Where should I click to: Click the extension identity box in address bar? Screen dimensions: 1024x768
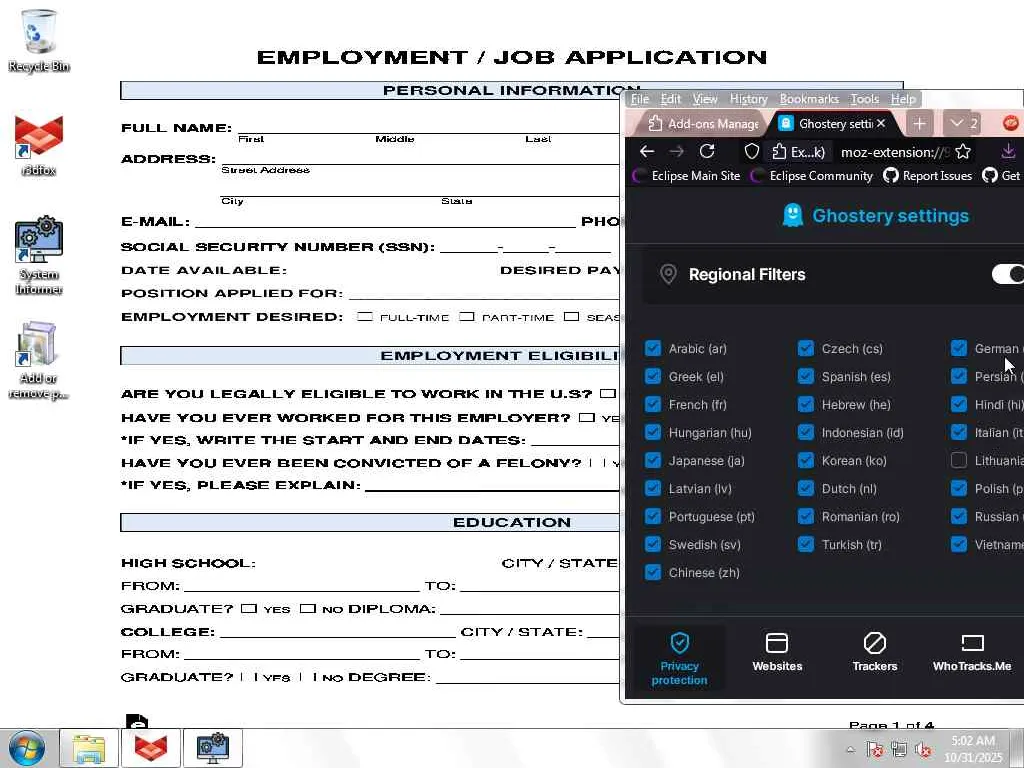[x=798, y=152]
